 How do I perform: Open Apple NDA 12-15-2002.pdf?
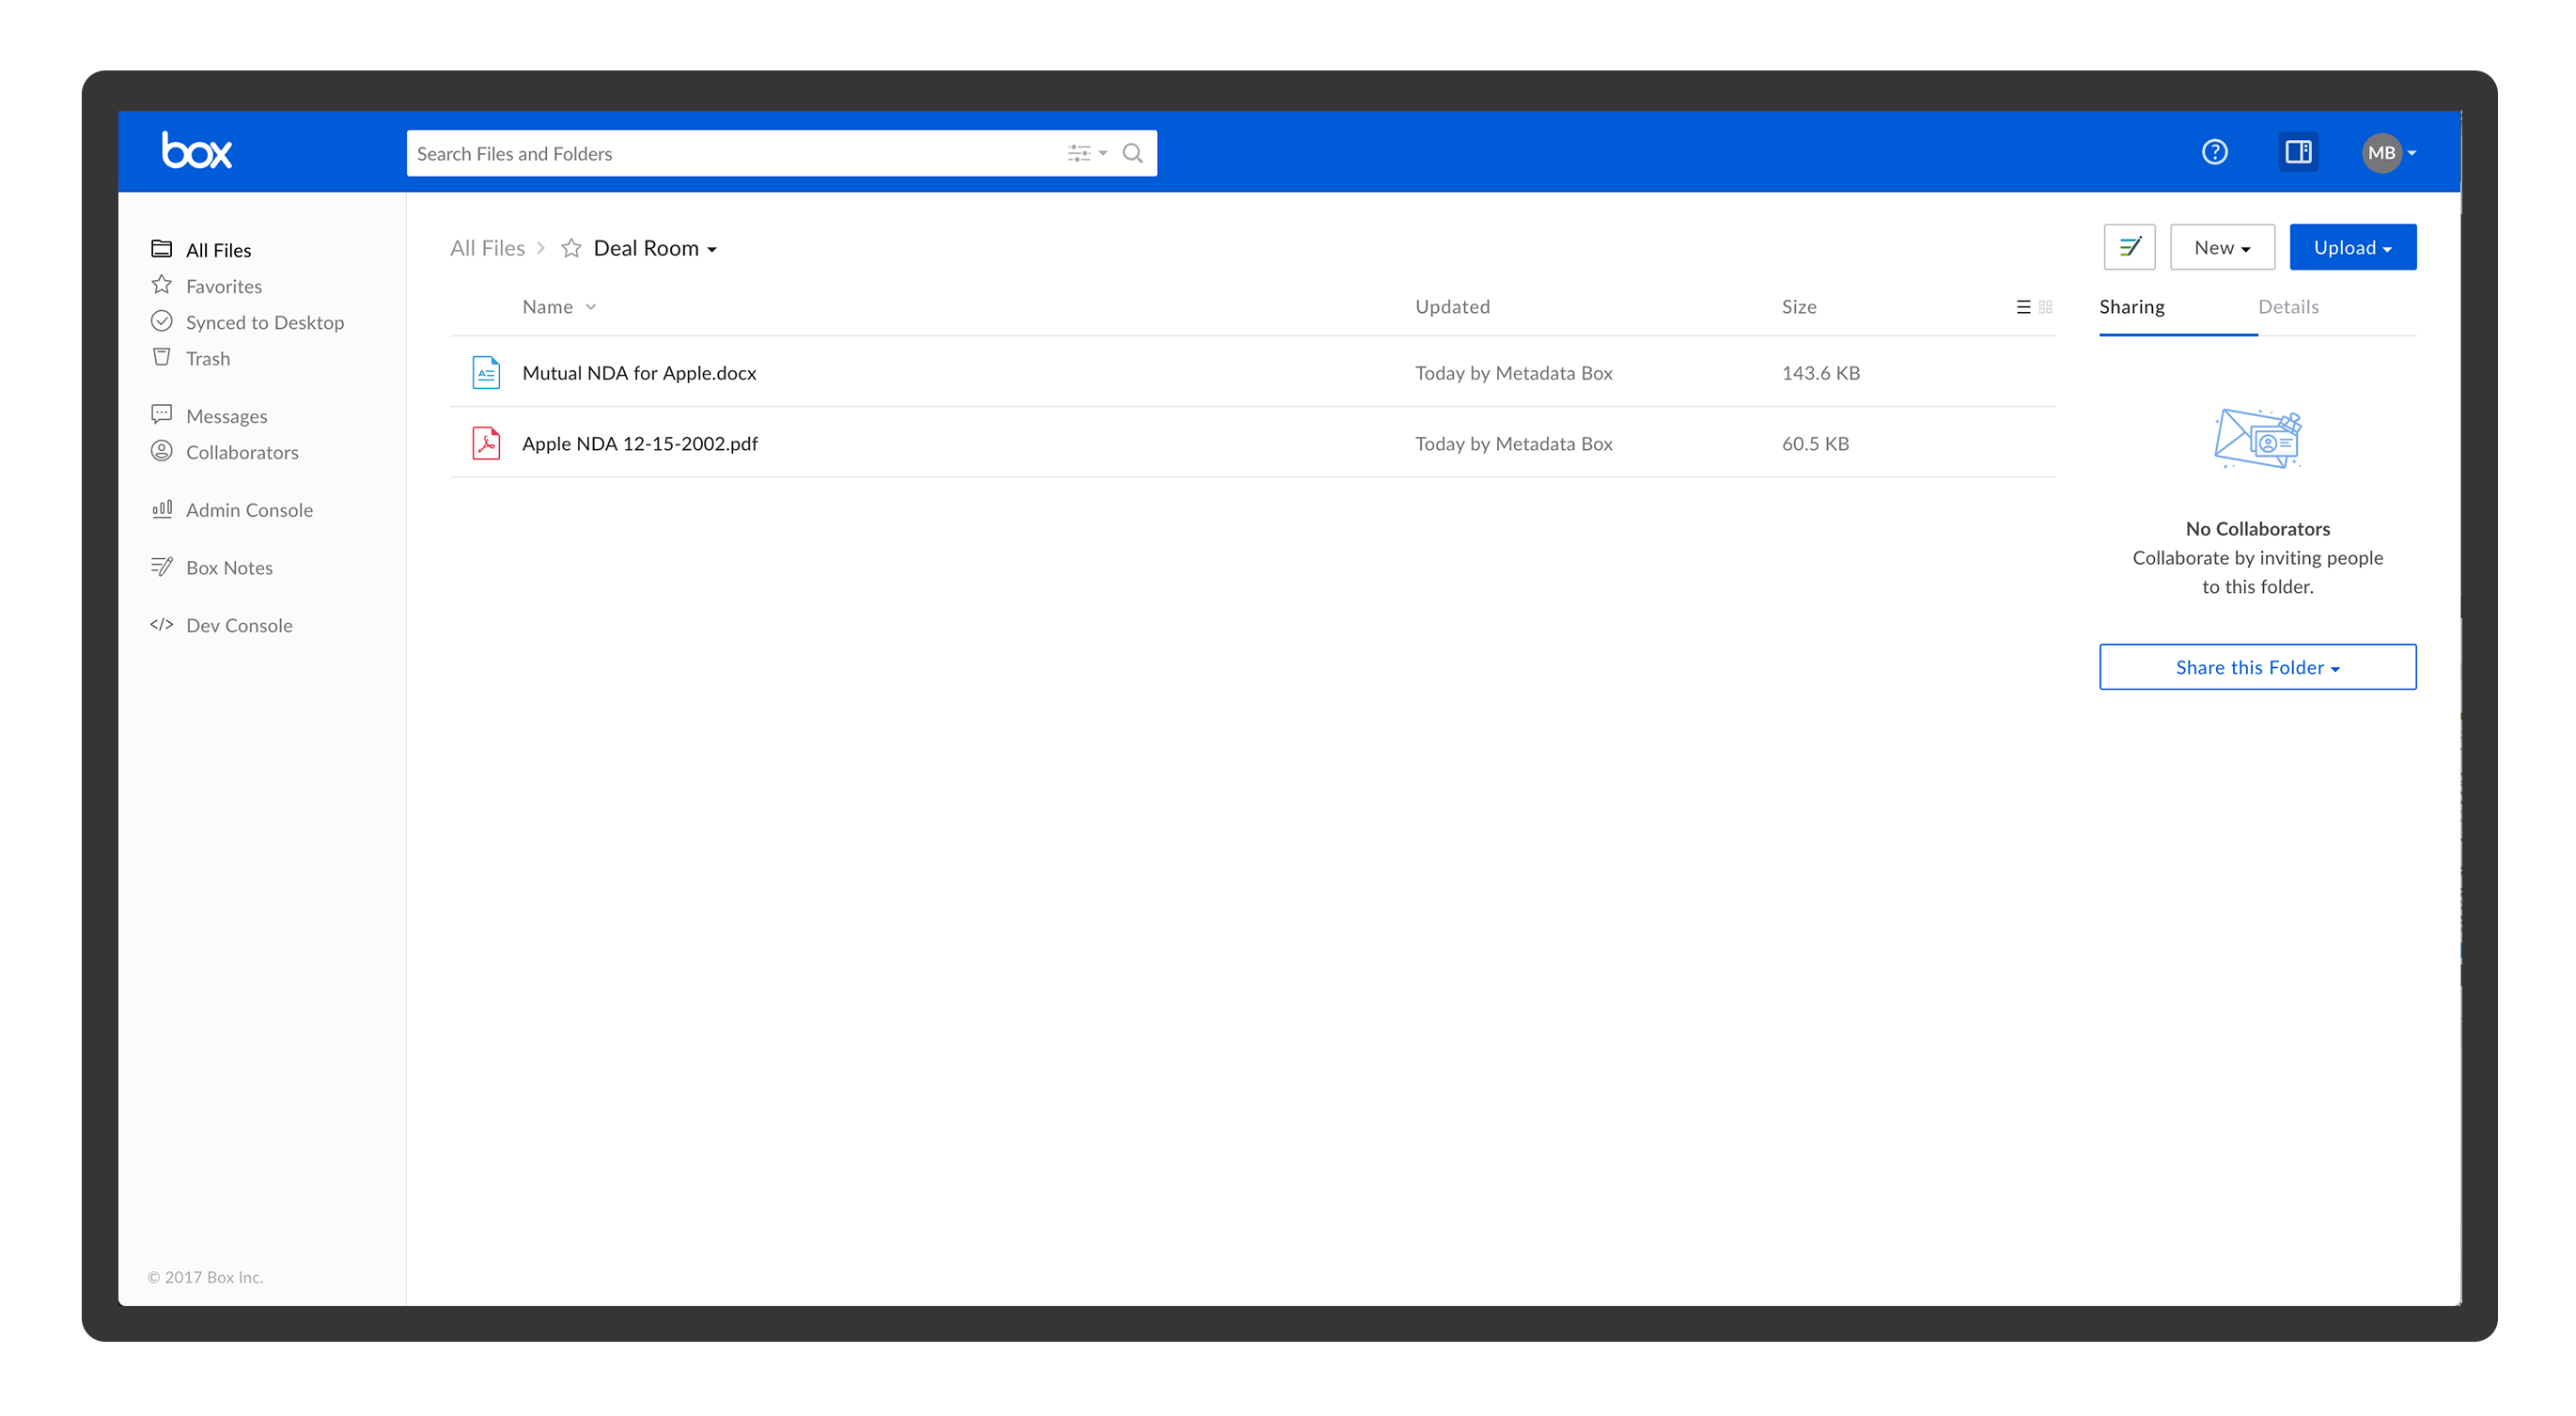[640, 443]
